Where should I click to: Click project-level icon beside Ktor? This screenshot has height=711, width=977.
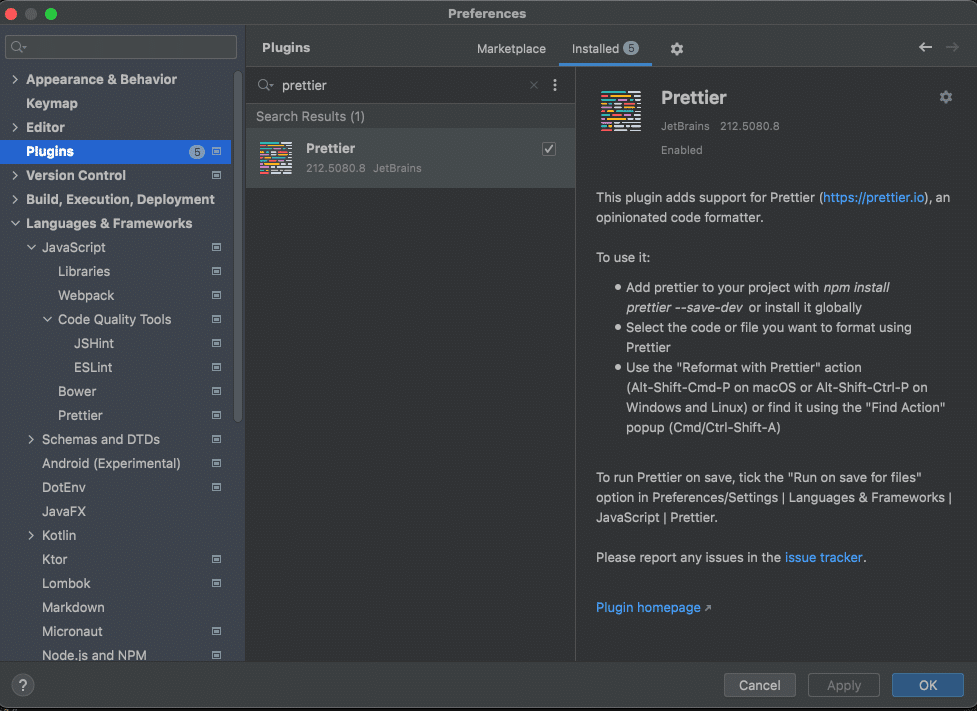pos(217,560)
